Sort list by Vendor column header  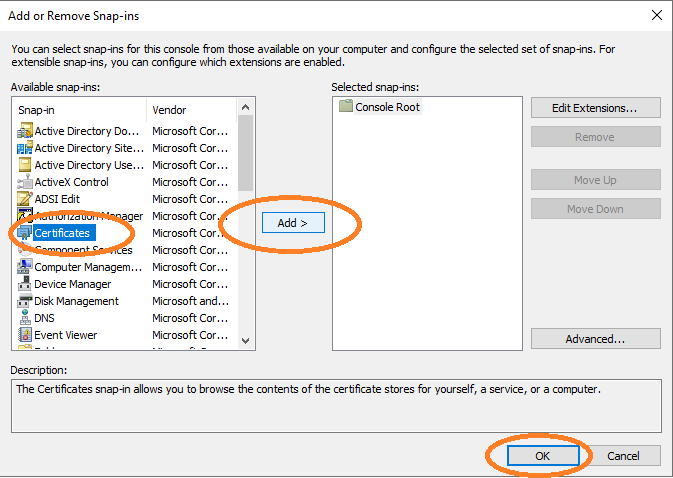(x=190, y=110)
